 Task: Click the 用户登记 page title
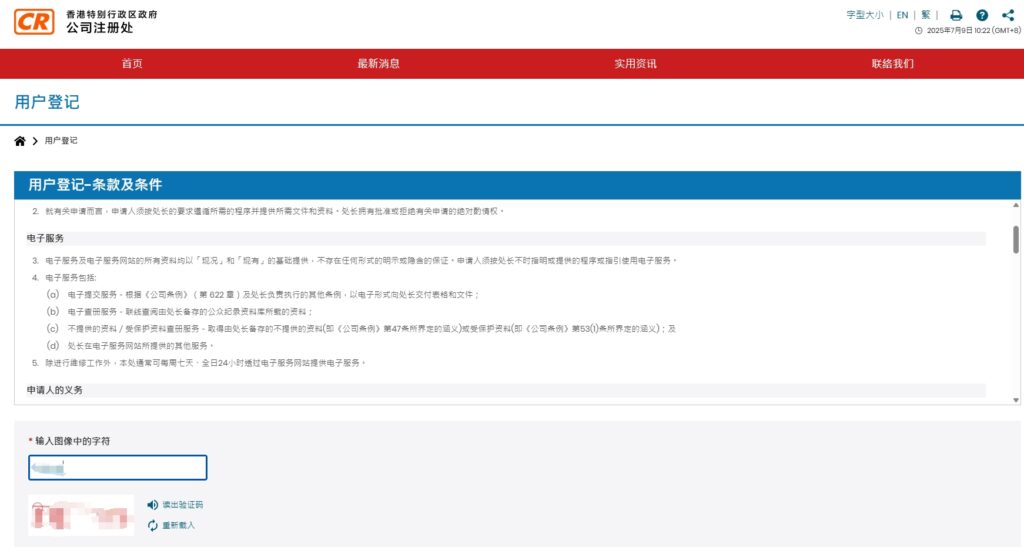47,102
